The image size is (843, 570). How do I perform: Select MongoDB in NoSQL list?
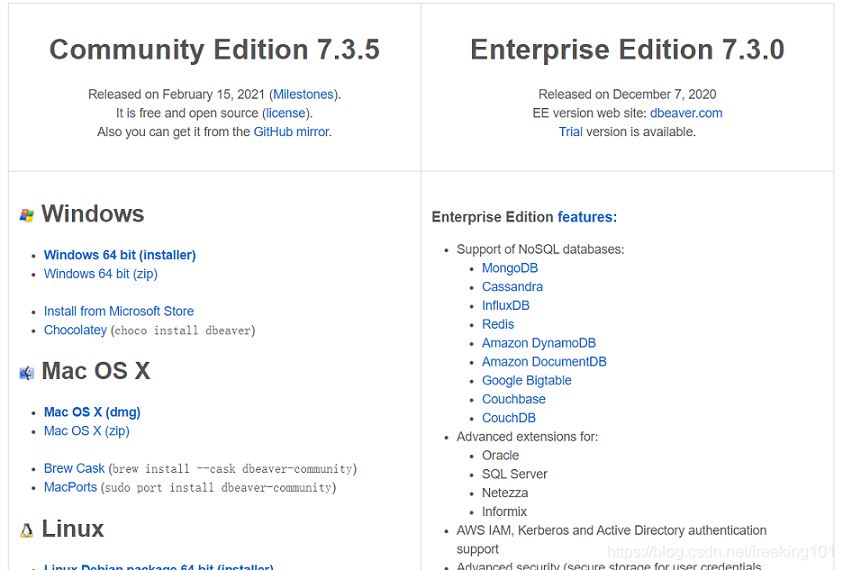(x=510, y=268)
